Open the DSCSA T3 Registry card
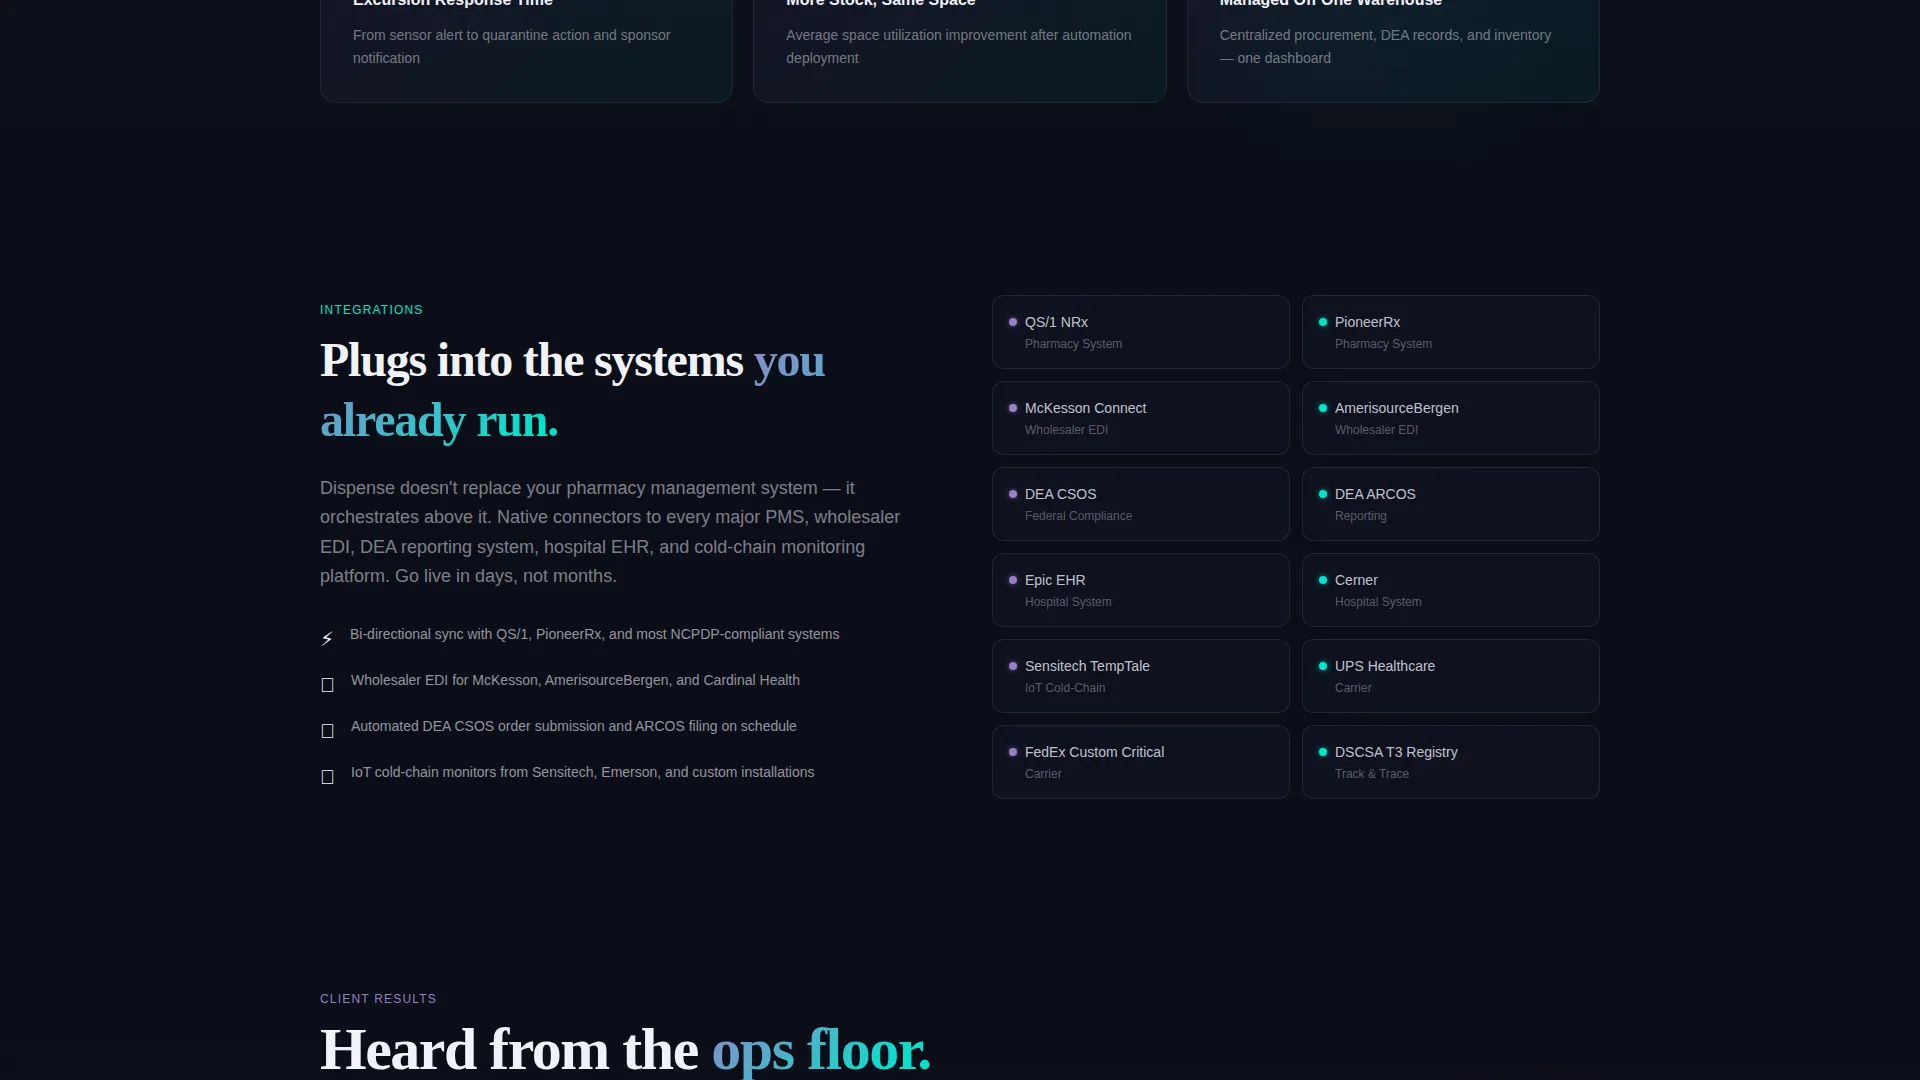This screenshot has height=1080, width=1920. coord(1450,762)
